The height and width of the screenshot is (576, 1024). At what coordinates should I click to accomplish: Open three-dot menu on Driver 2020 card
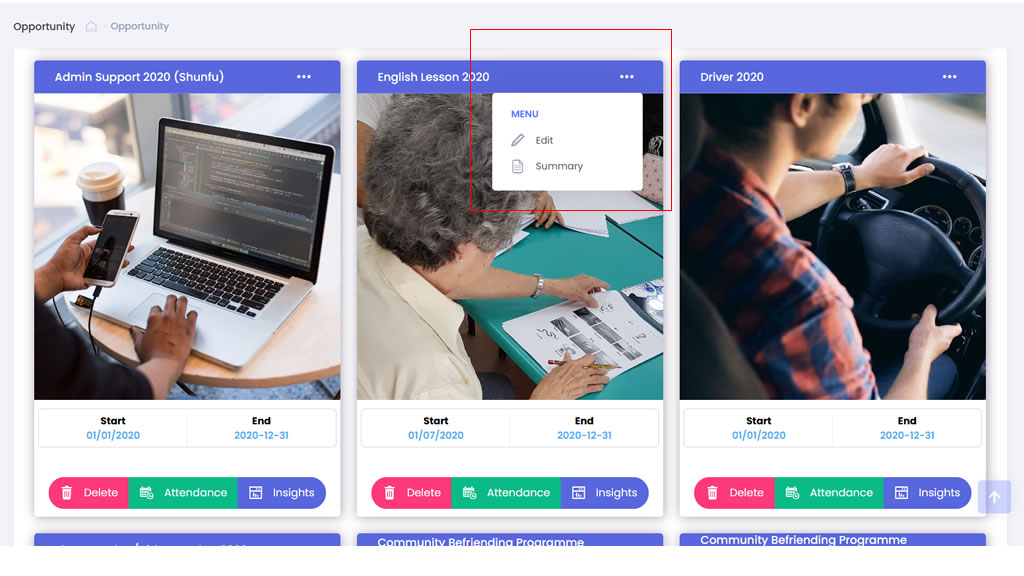coord(950,76)
